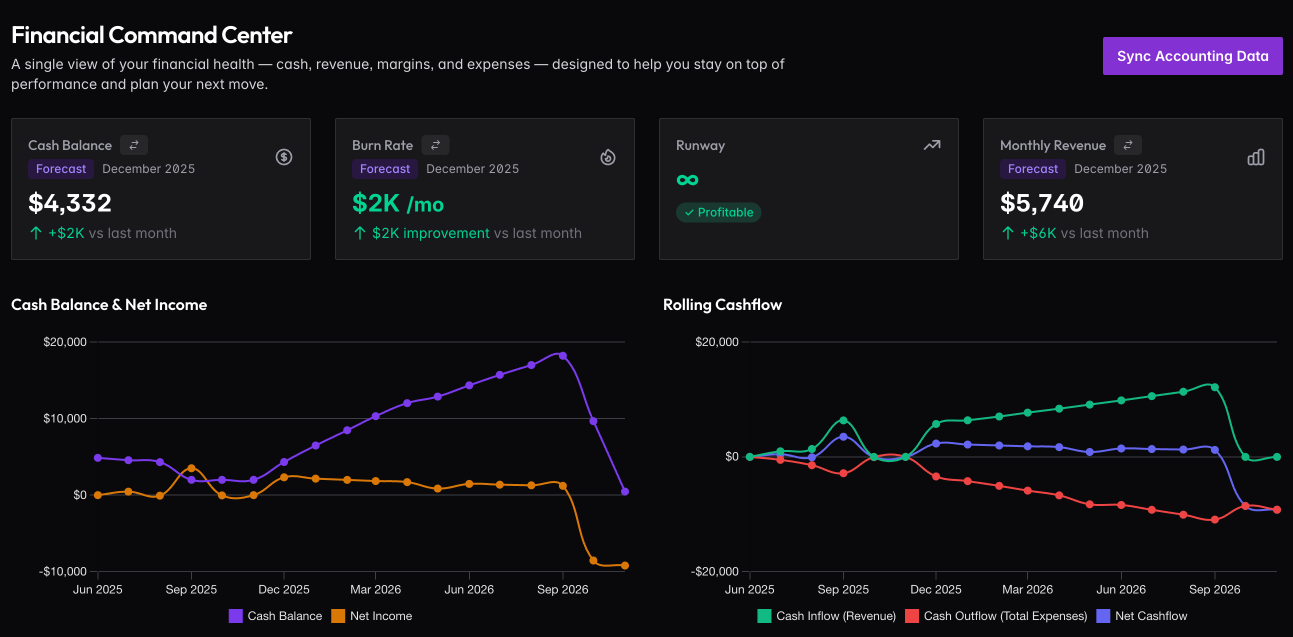Click the Sep 2026 peak point on Cash Balance line
This screenshot has height=637, width=1293.
pyautogui.click(x=562, y=355)
